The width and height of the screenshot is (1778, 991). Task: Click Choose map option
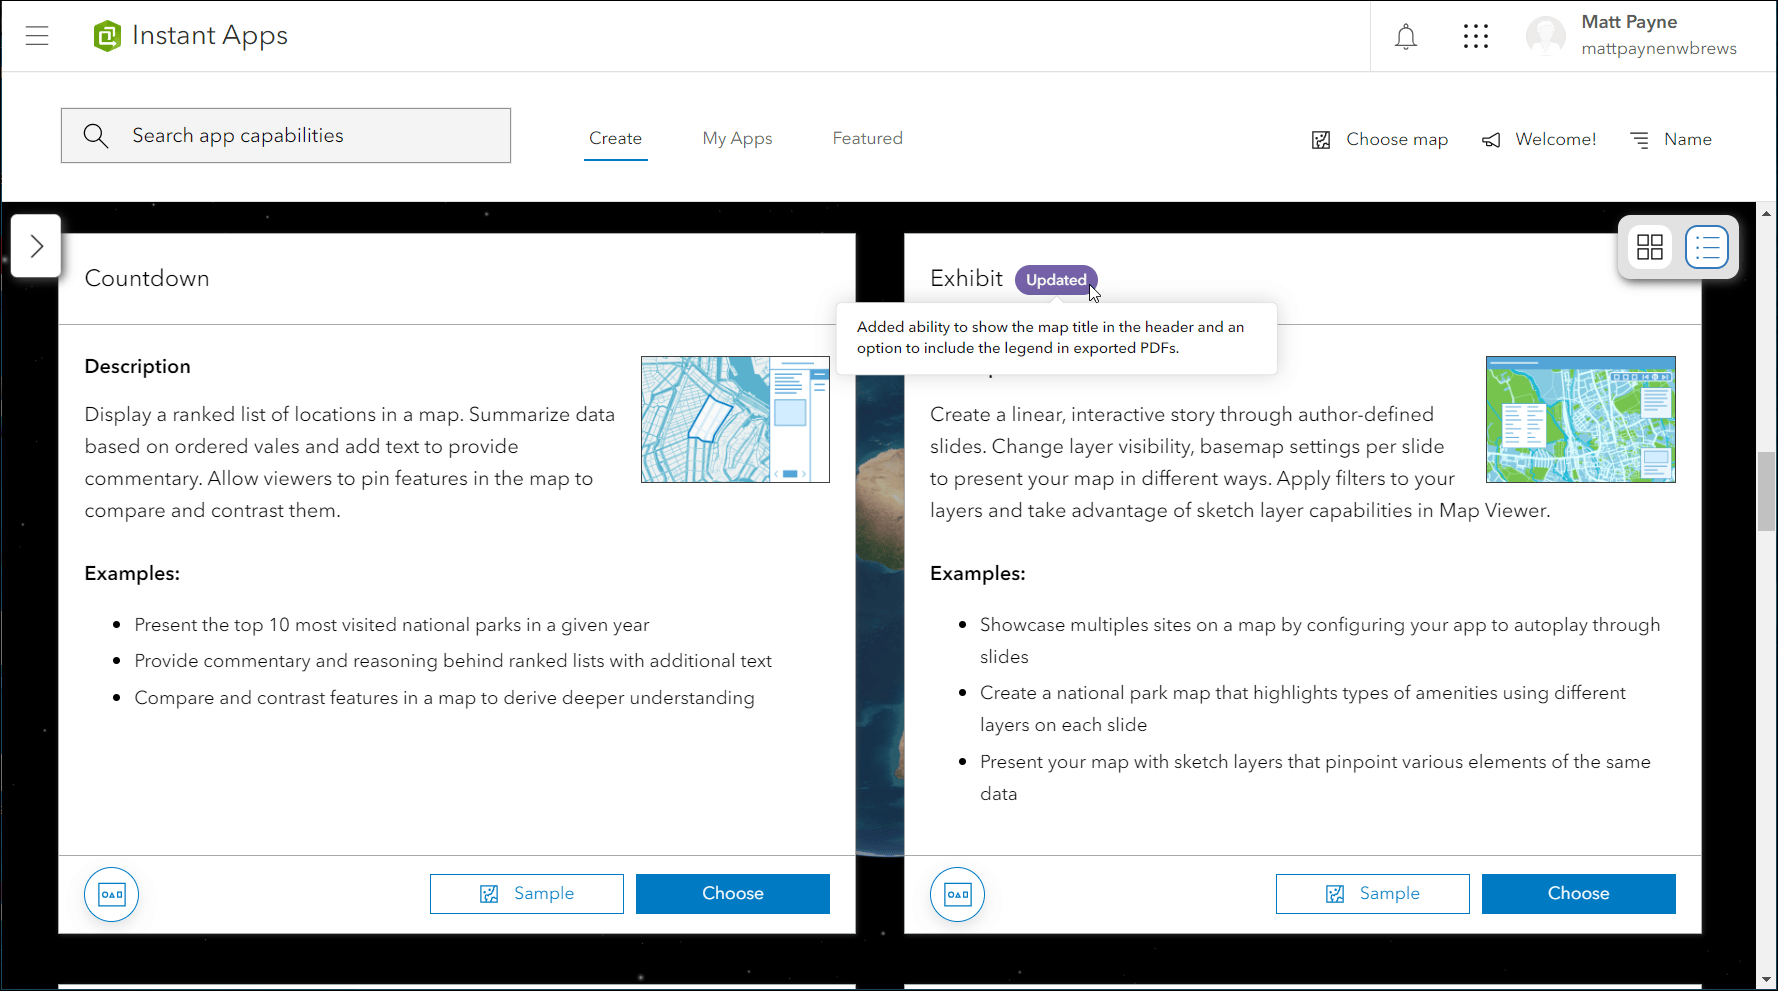pos(1380,140)
